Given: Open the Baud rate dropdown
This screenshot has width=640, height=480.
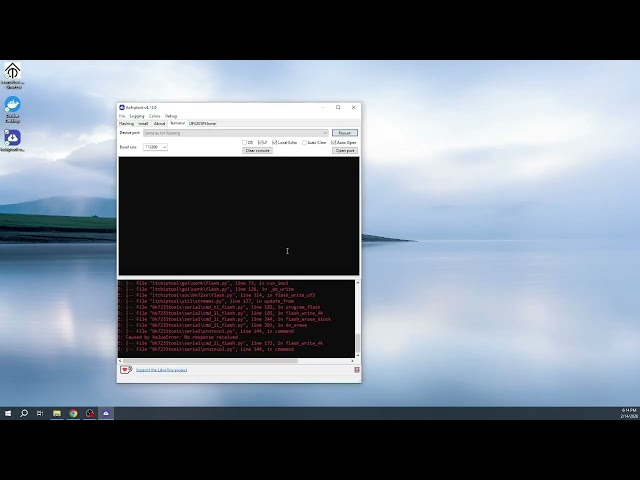Looking at the screenshot, I should point(155,147).
